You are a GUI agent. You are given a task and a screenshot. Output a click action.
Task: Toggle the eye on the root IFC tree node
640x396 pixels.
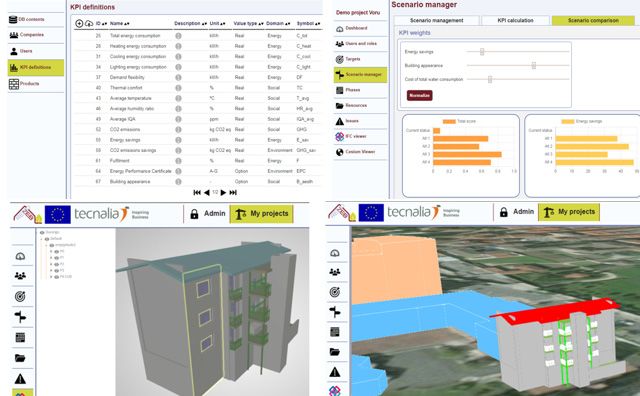tap(42, 232)
